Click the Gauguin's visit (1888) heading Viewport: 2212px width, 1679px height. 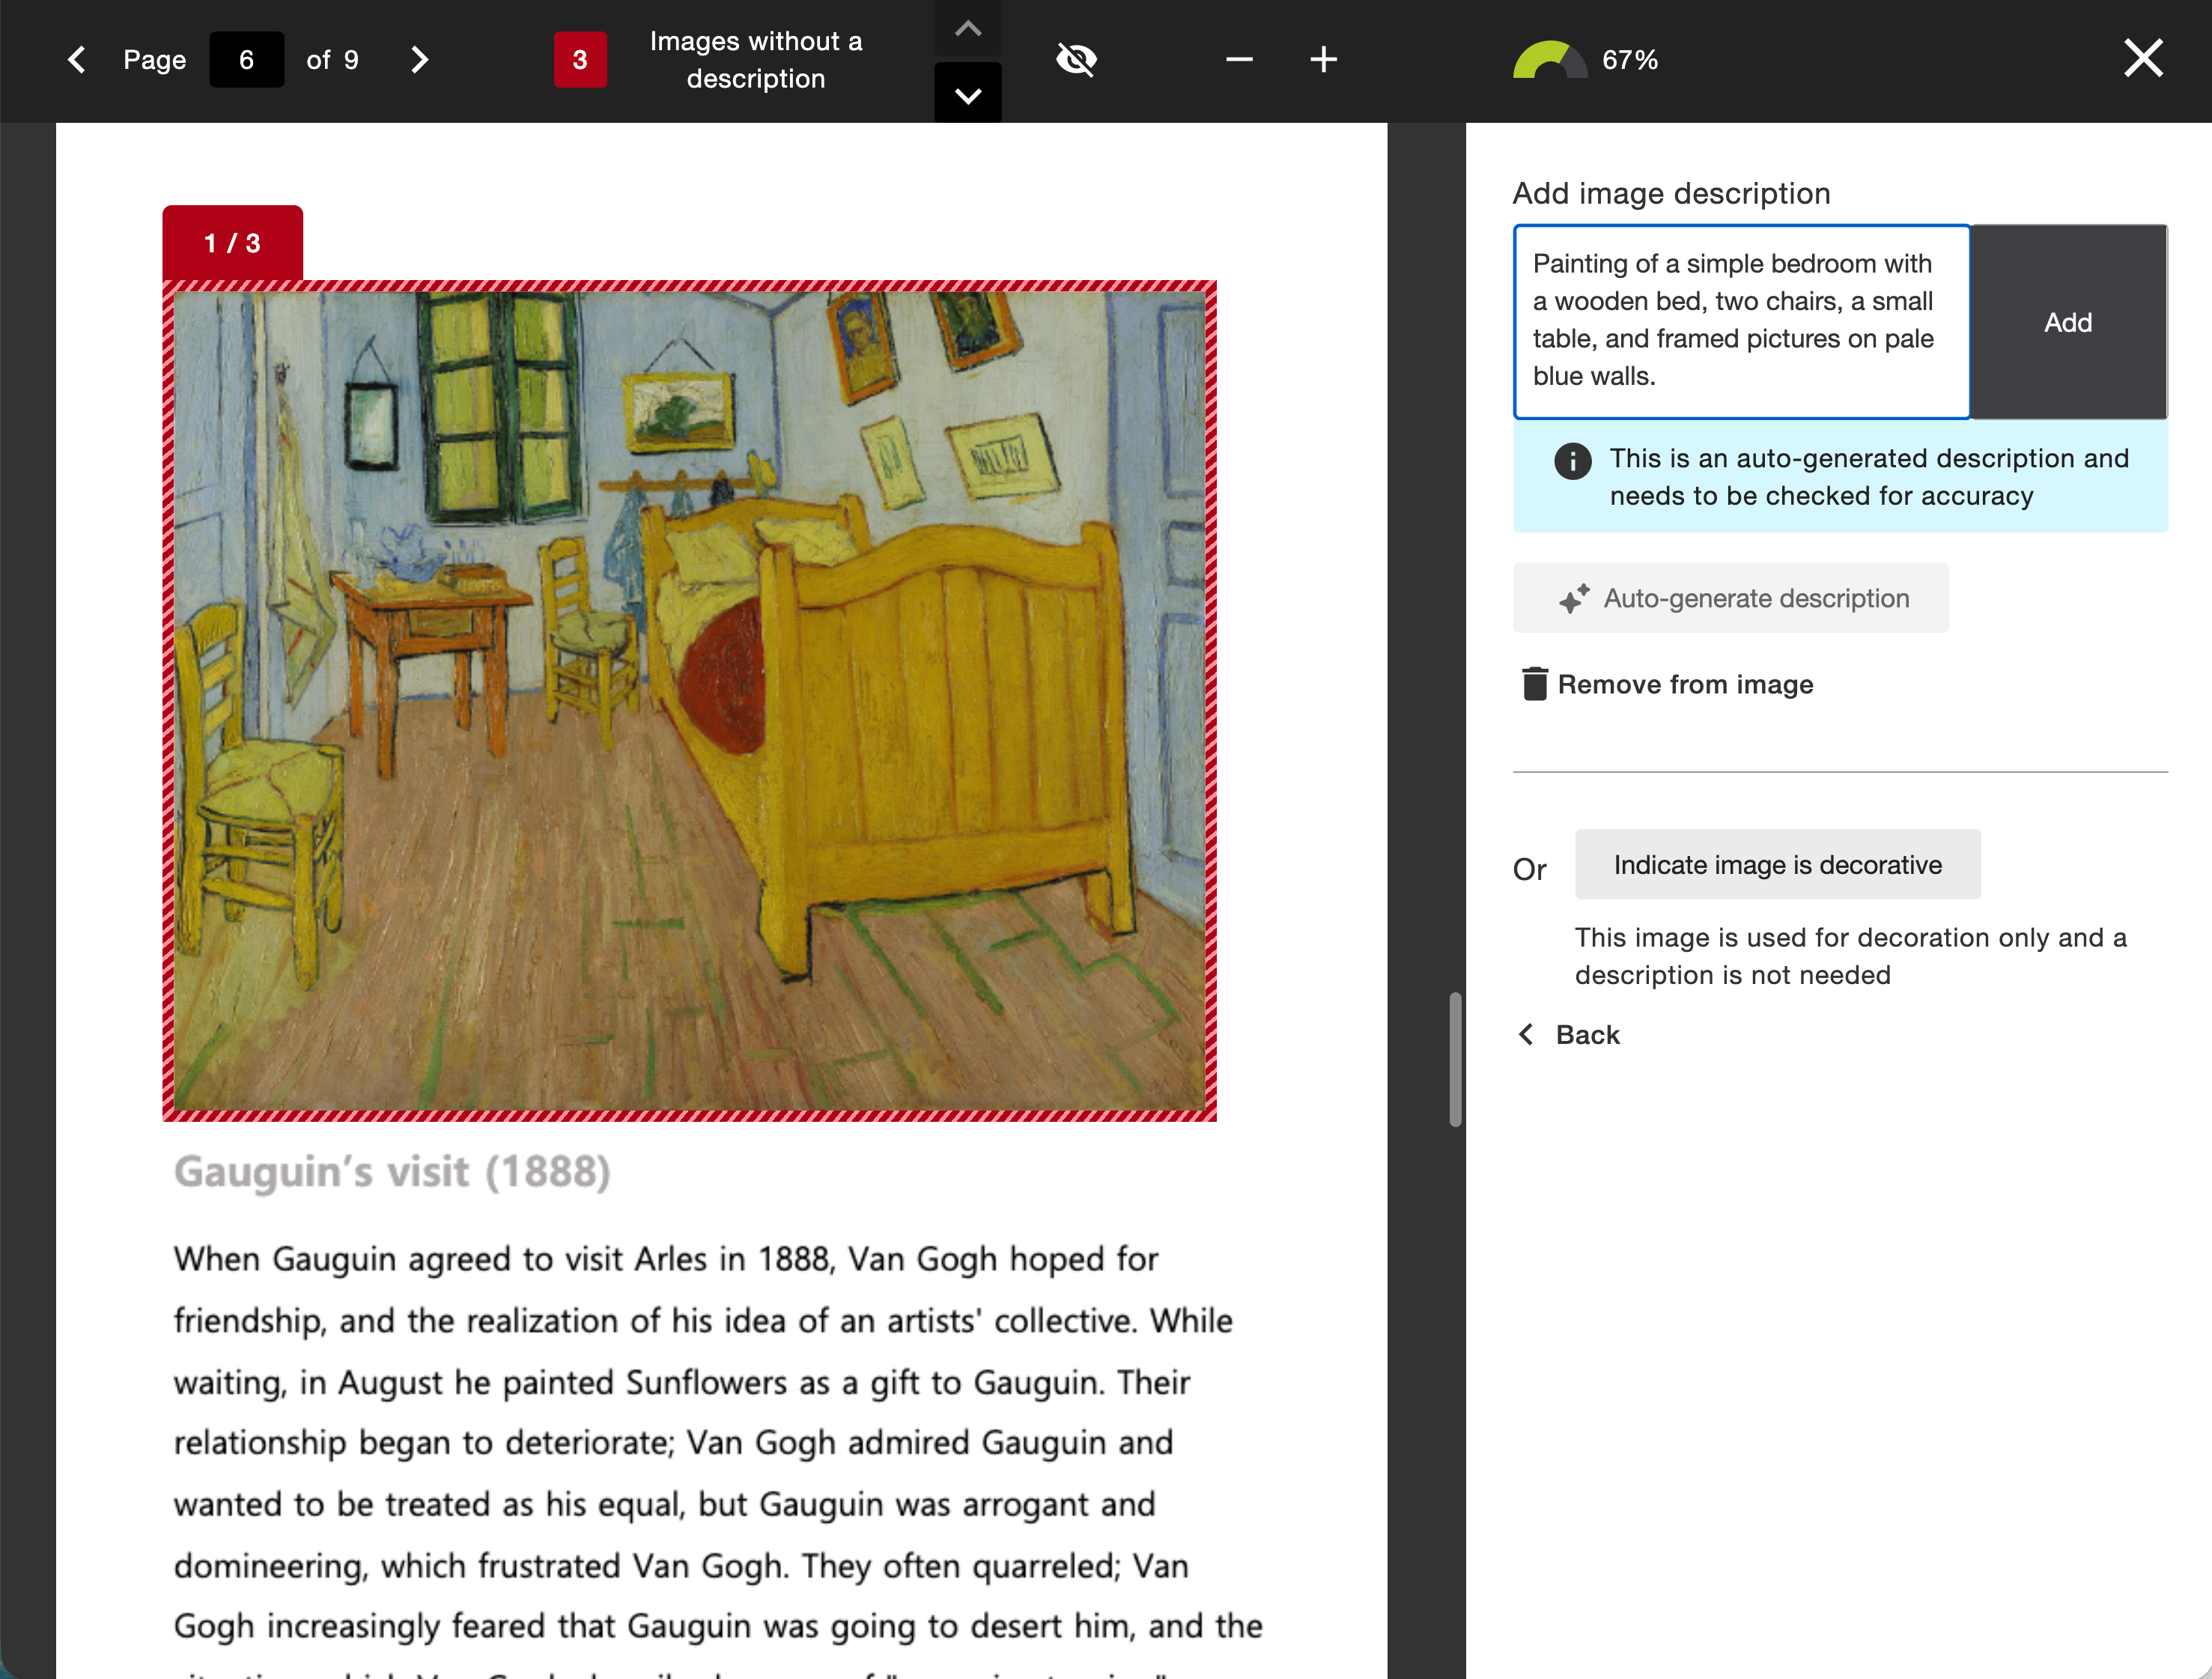[x=392, y=1171]
